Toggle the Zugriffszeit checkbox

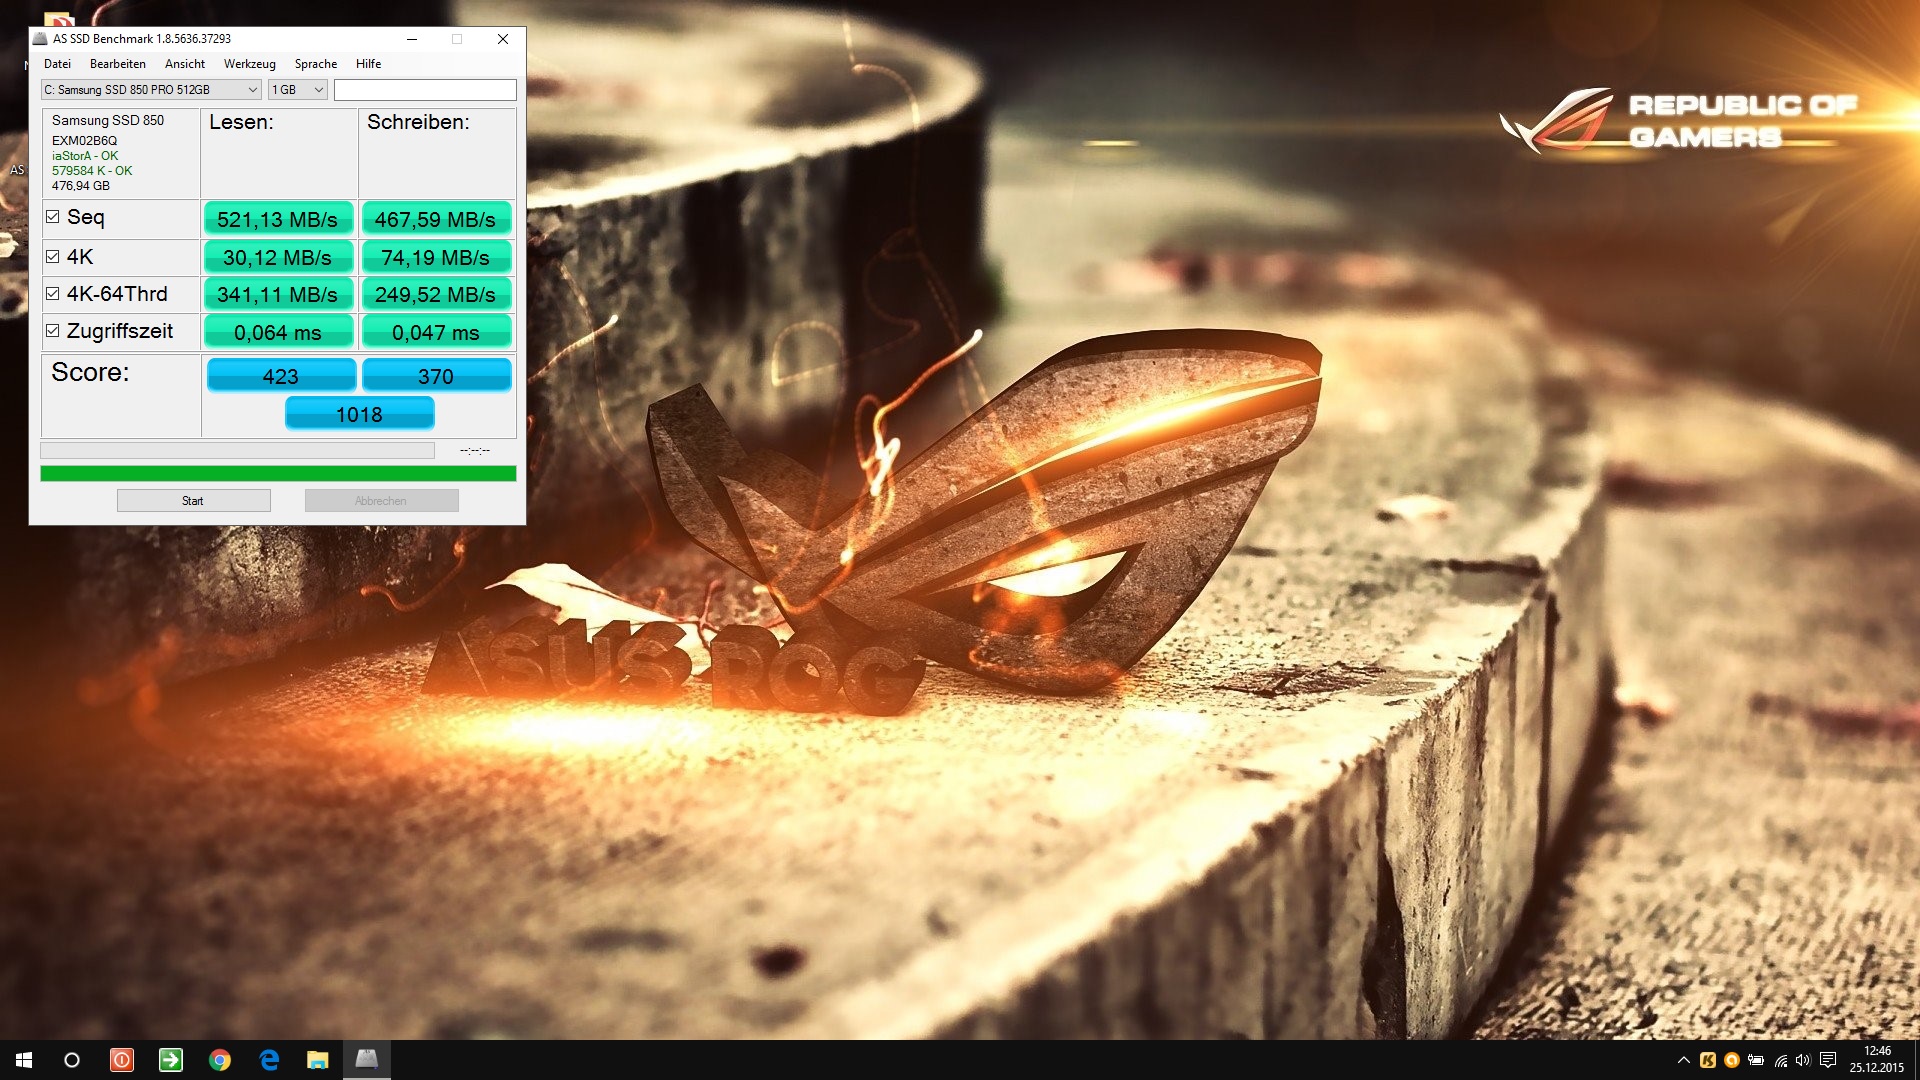click(x=53, y=331)
